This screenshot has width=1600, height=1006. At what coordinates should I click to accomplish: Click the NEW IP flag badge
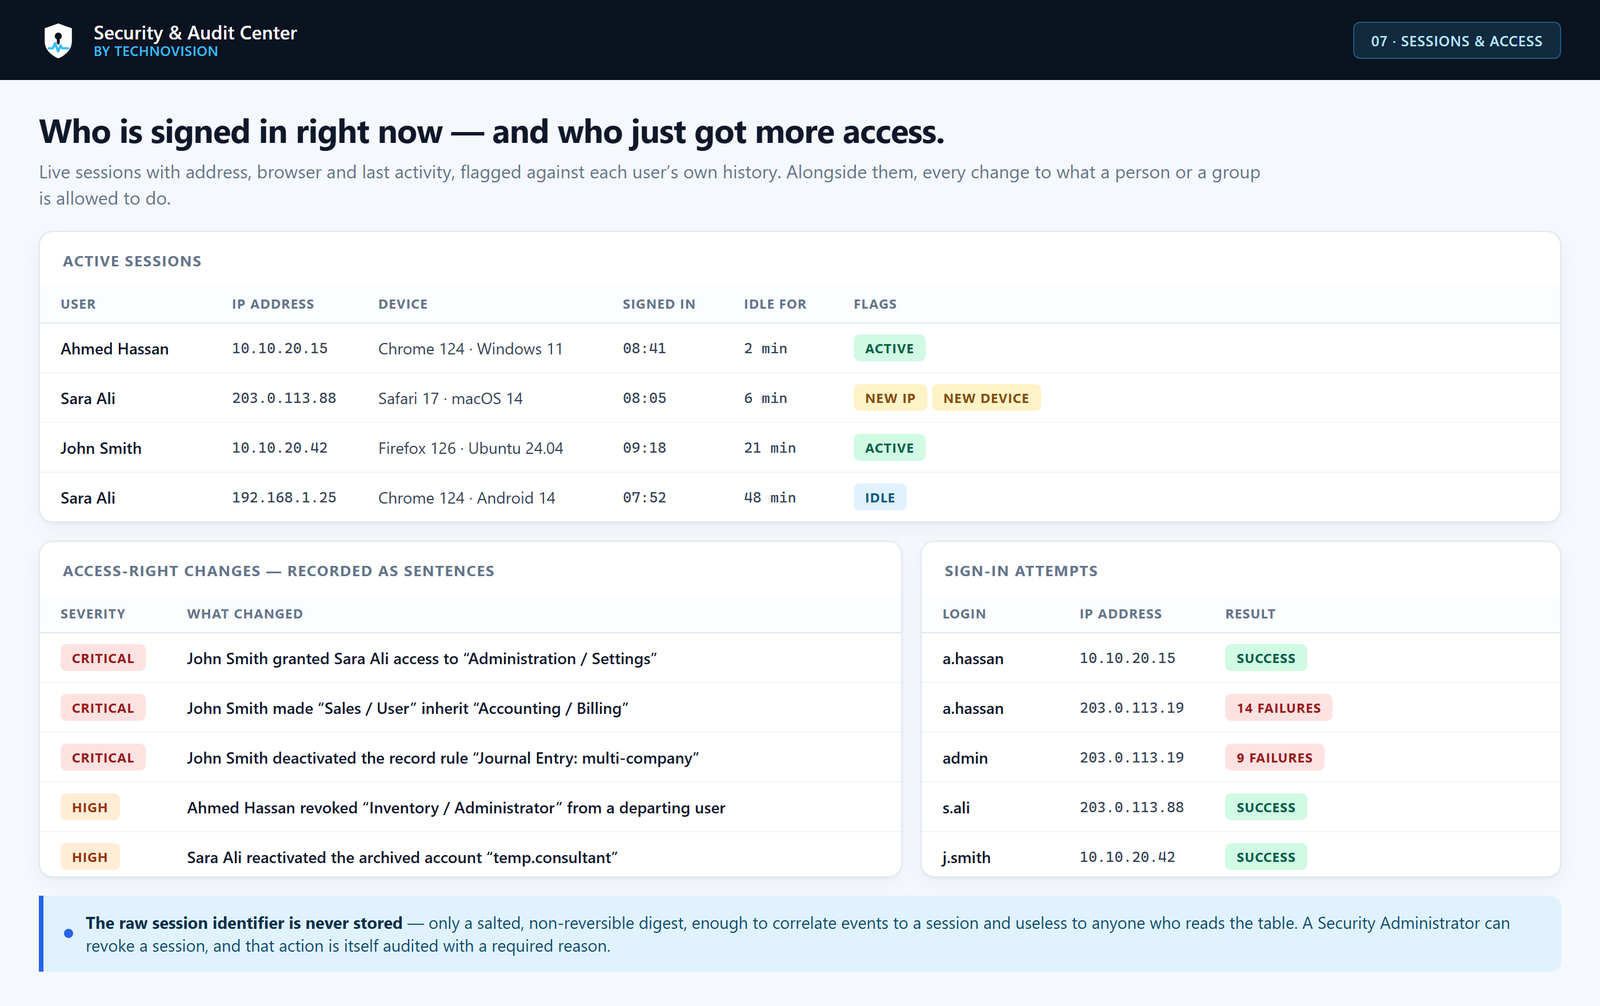tap(890, 398)
